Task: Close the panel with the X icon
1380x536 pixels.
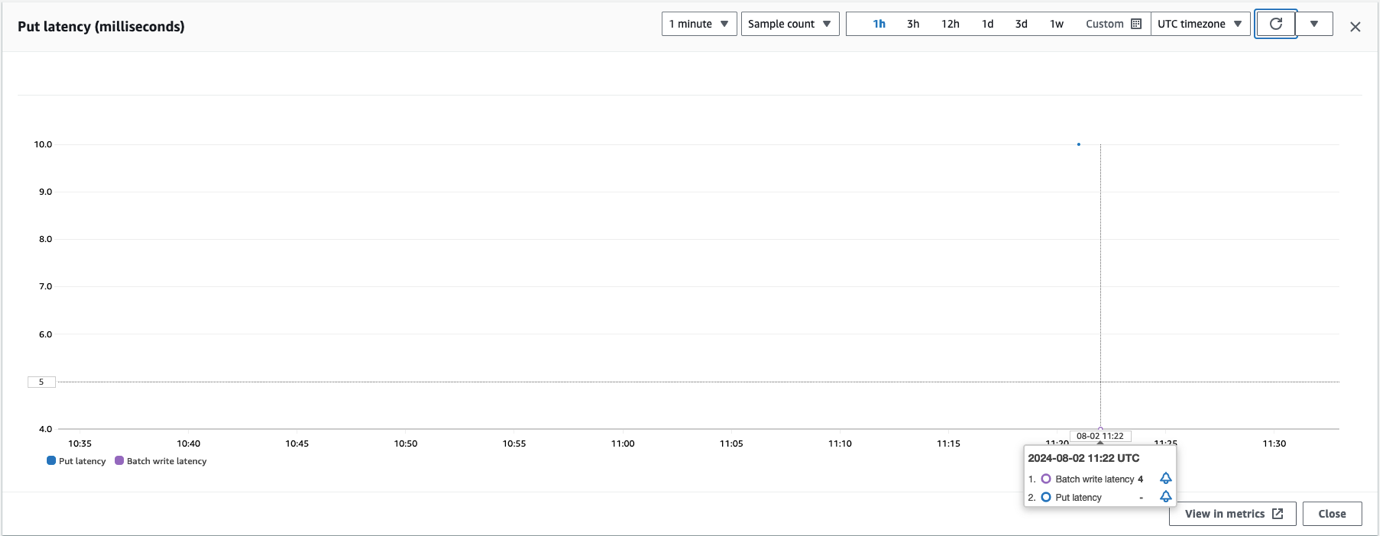Action: pyautogui.click(x=1355, y=27)
